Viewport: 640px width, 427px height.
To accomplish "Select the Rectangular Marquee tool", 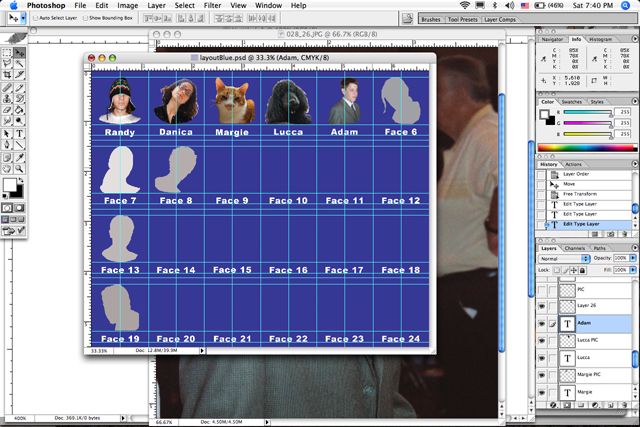I will pos(7,53).
